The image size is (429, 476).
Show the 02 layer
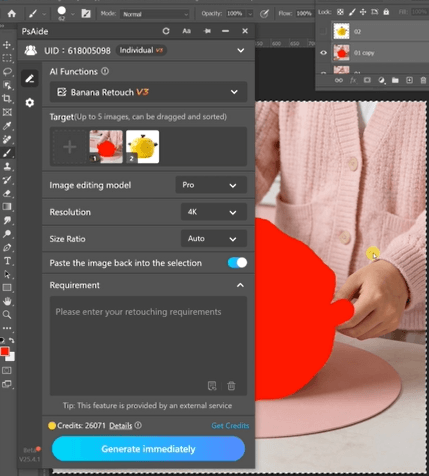point(323,31)
